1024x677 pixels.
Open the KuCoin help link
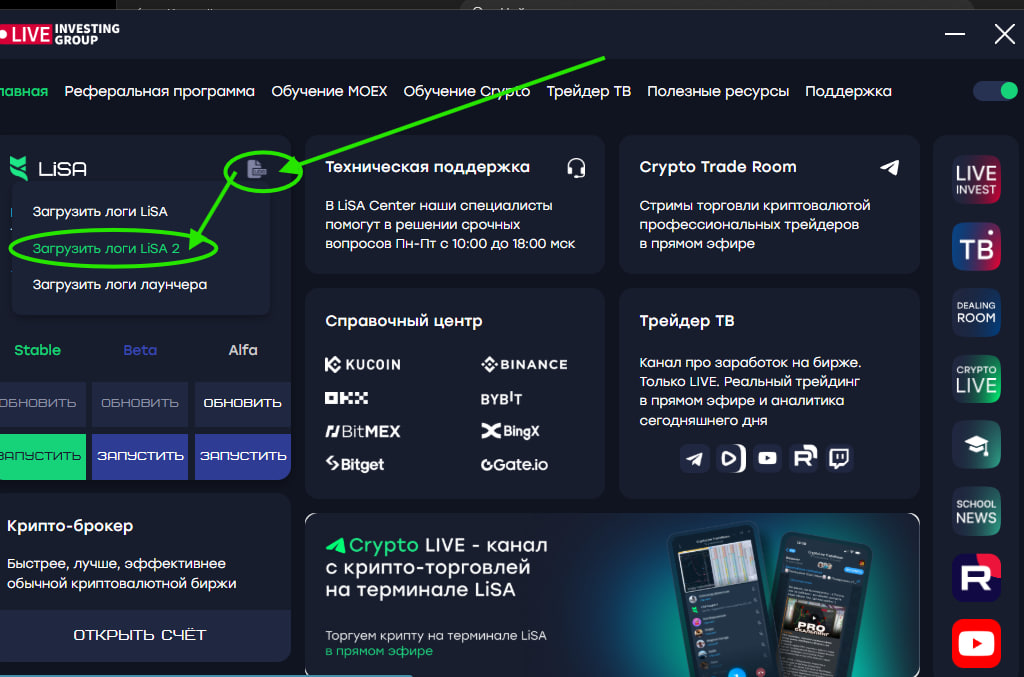click(x=363, y=364)
